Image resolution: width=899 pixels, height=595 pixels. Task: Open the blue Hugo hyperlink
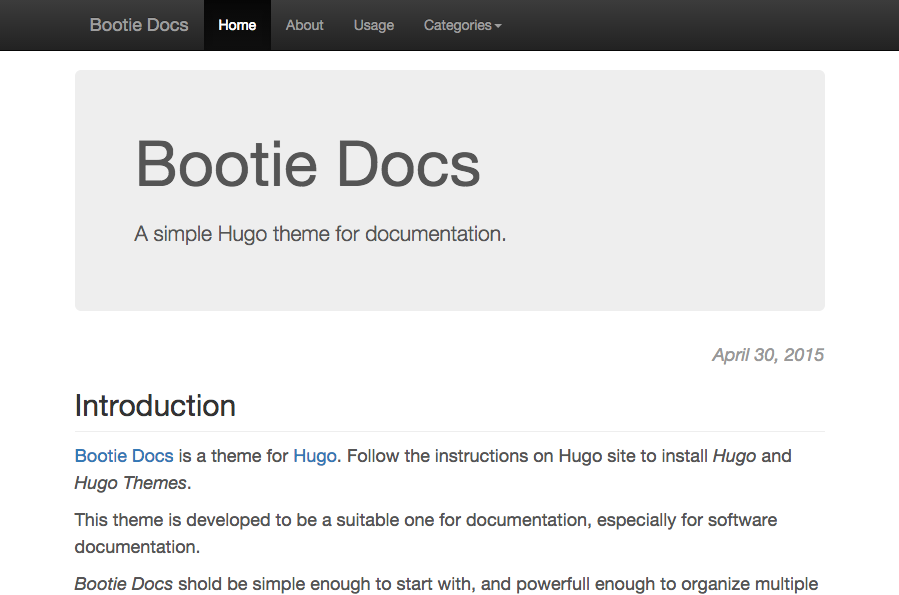pyautogui.click(x=315, y=456)
